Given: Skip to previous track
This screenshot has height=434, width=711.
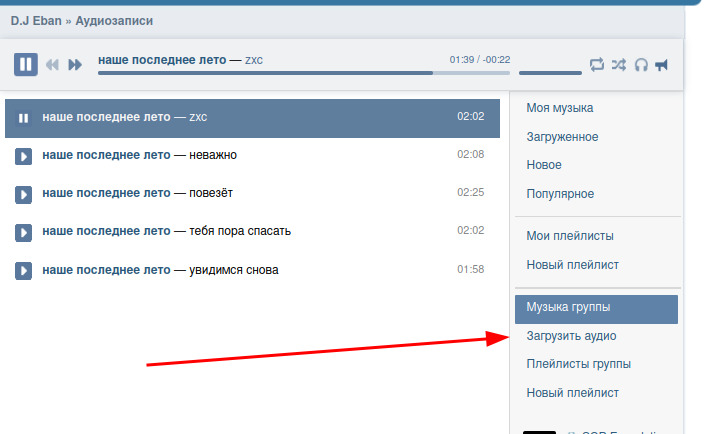Looking at the screenshot, I should coord(53,65).
